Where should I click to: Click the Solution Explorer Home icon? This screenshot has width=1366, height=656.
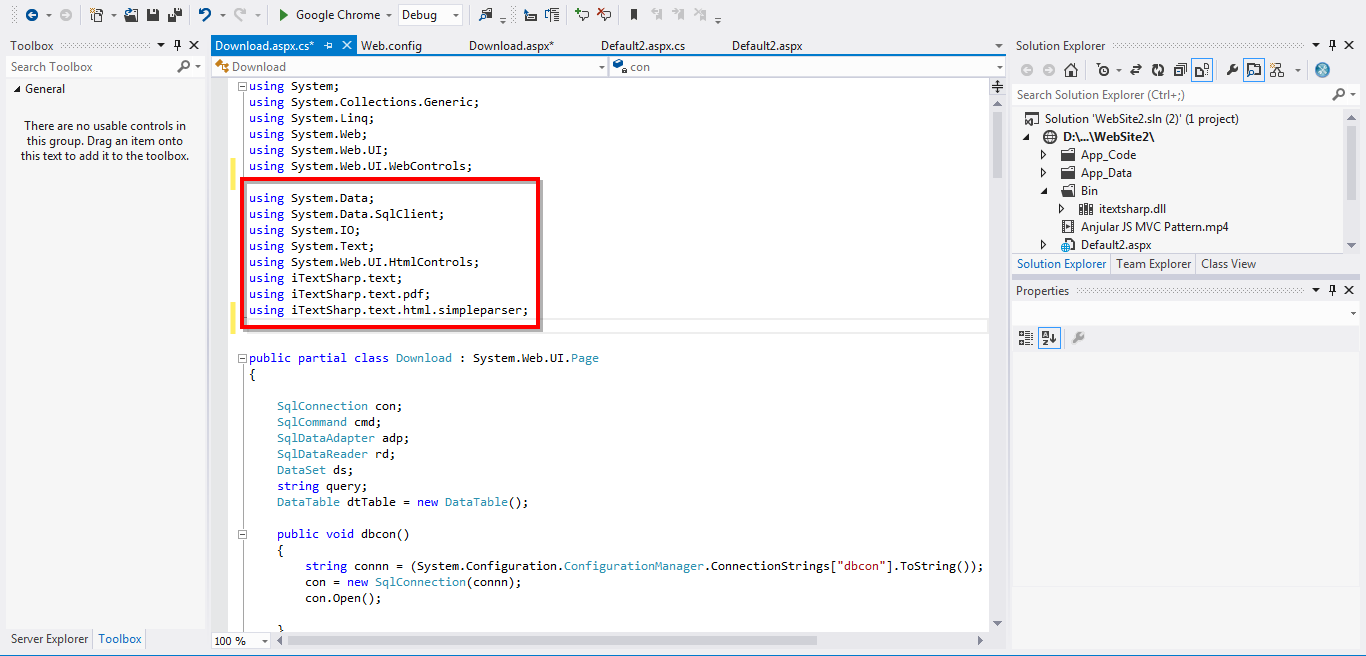point(1071,70)
